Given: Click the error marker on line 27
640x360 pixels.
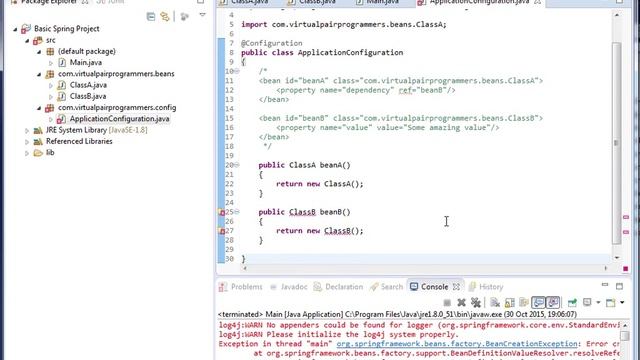Looking at the screenshot, I should point(221,231).
